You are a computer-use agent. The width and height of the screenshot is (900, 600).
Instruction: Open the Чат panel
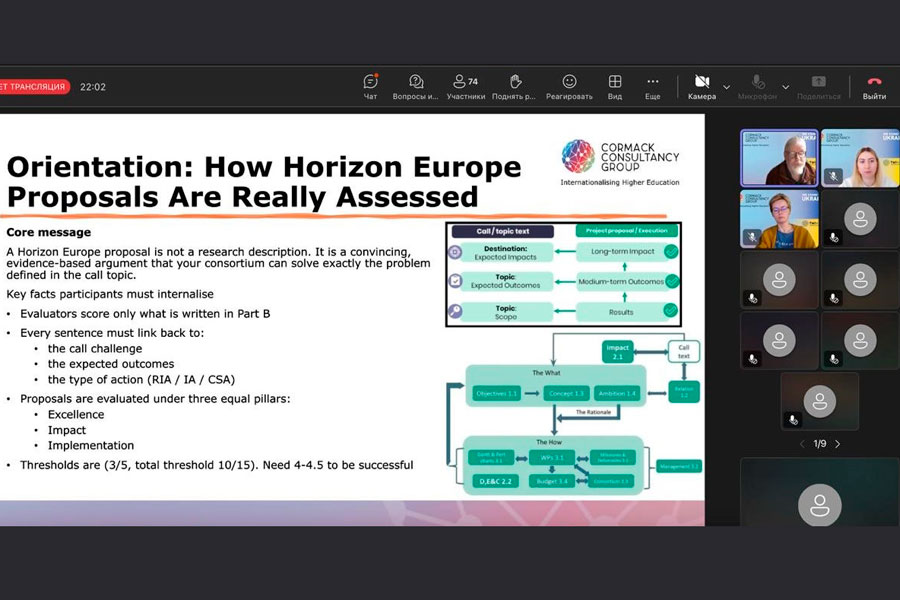[x=370, y=86]
